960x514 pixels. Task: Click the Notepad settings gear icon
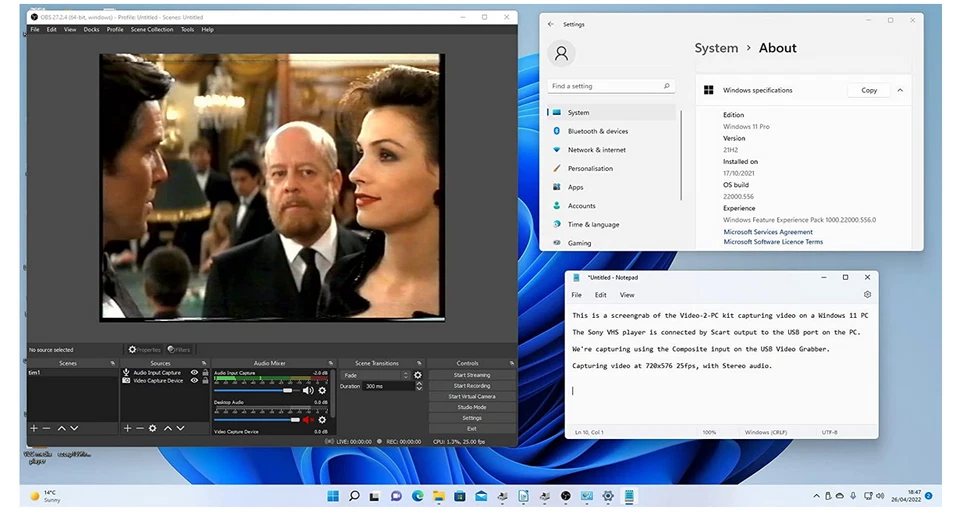click(x=867, y=294)
